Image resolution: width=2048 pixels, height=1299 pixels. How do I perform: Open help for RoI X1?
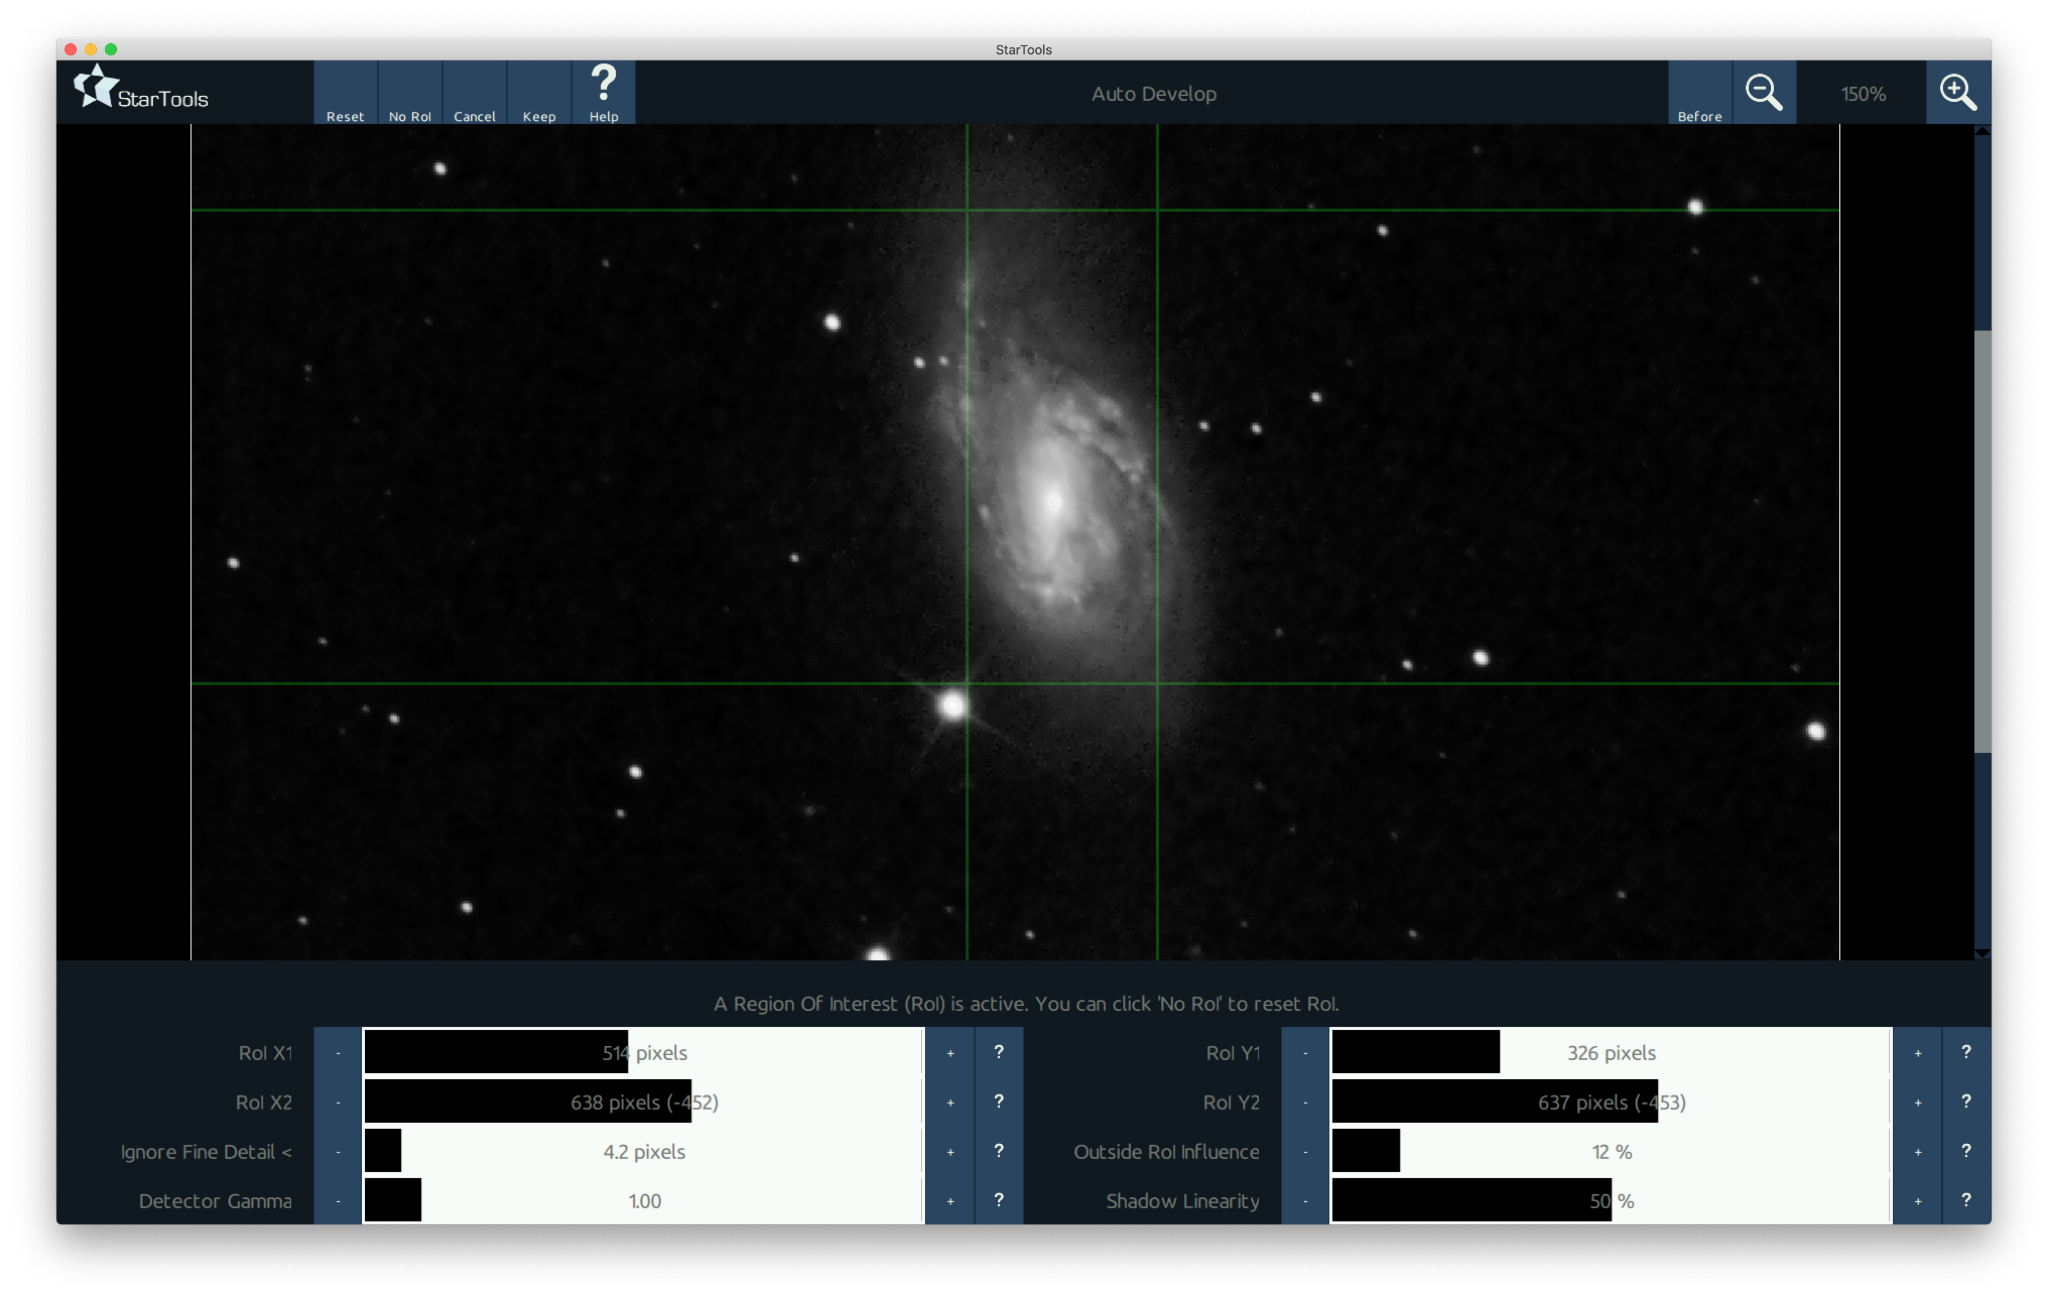tap(999, 1053)
